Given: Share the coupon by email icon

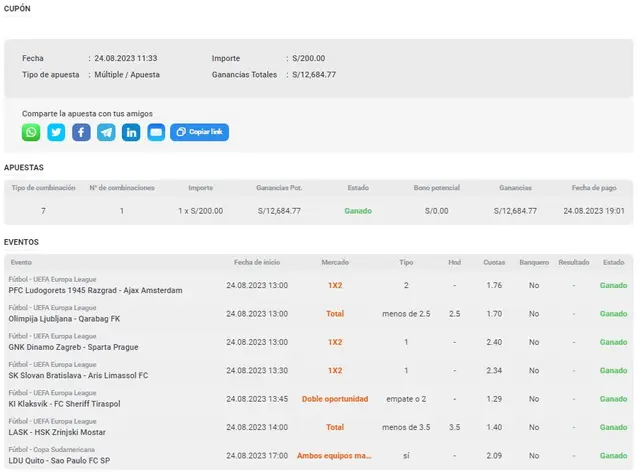Looking at the screenshot, I should [x=156, y=132].
